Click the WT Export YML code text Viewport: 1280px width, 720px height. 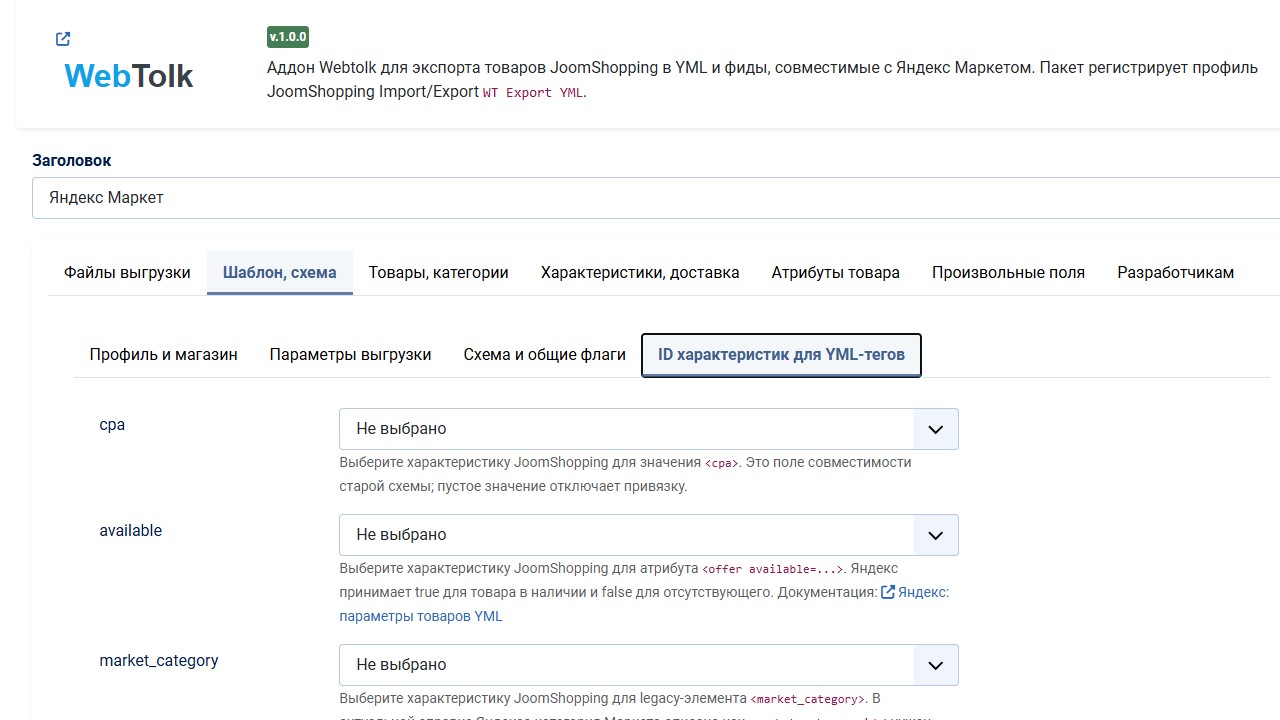[x=535, y=93]
